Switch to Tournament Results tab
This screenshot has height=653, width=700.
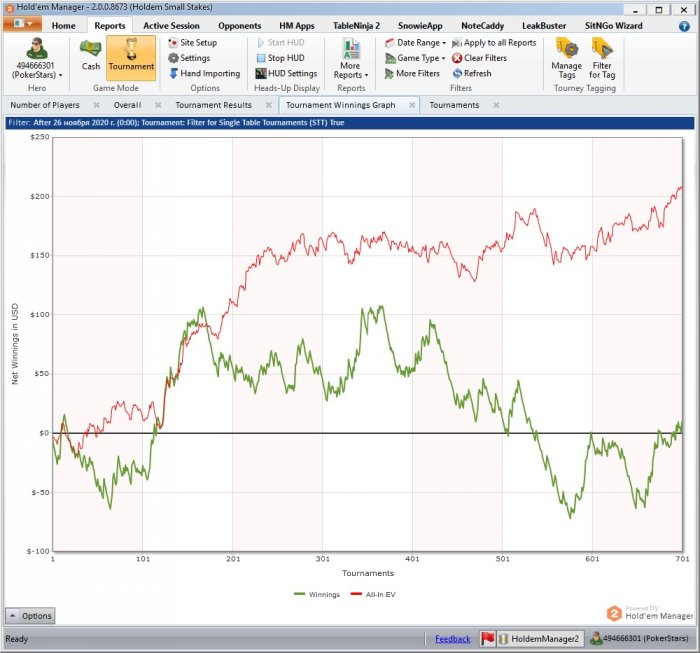click(x=213, y=105)
